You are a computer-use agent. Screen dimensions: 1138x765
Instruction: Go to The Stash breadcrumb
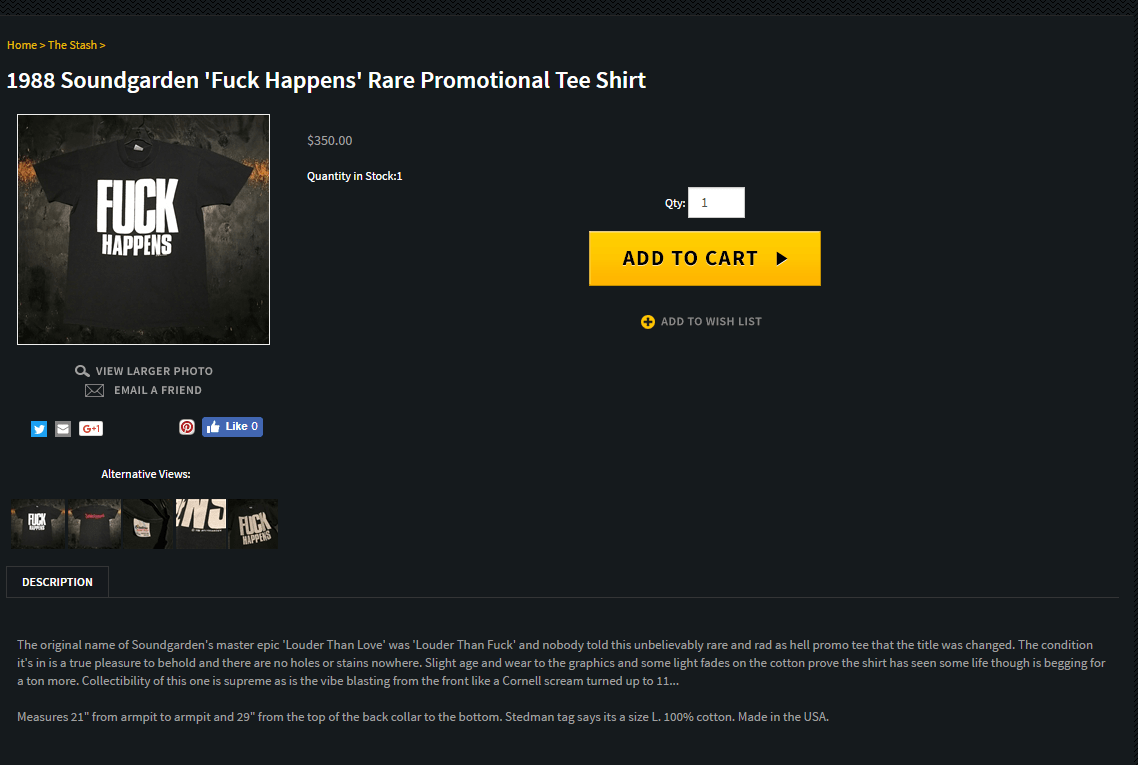coord(73,45)
